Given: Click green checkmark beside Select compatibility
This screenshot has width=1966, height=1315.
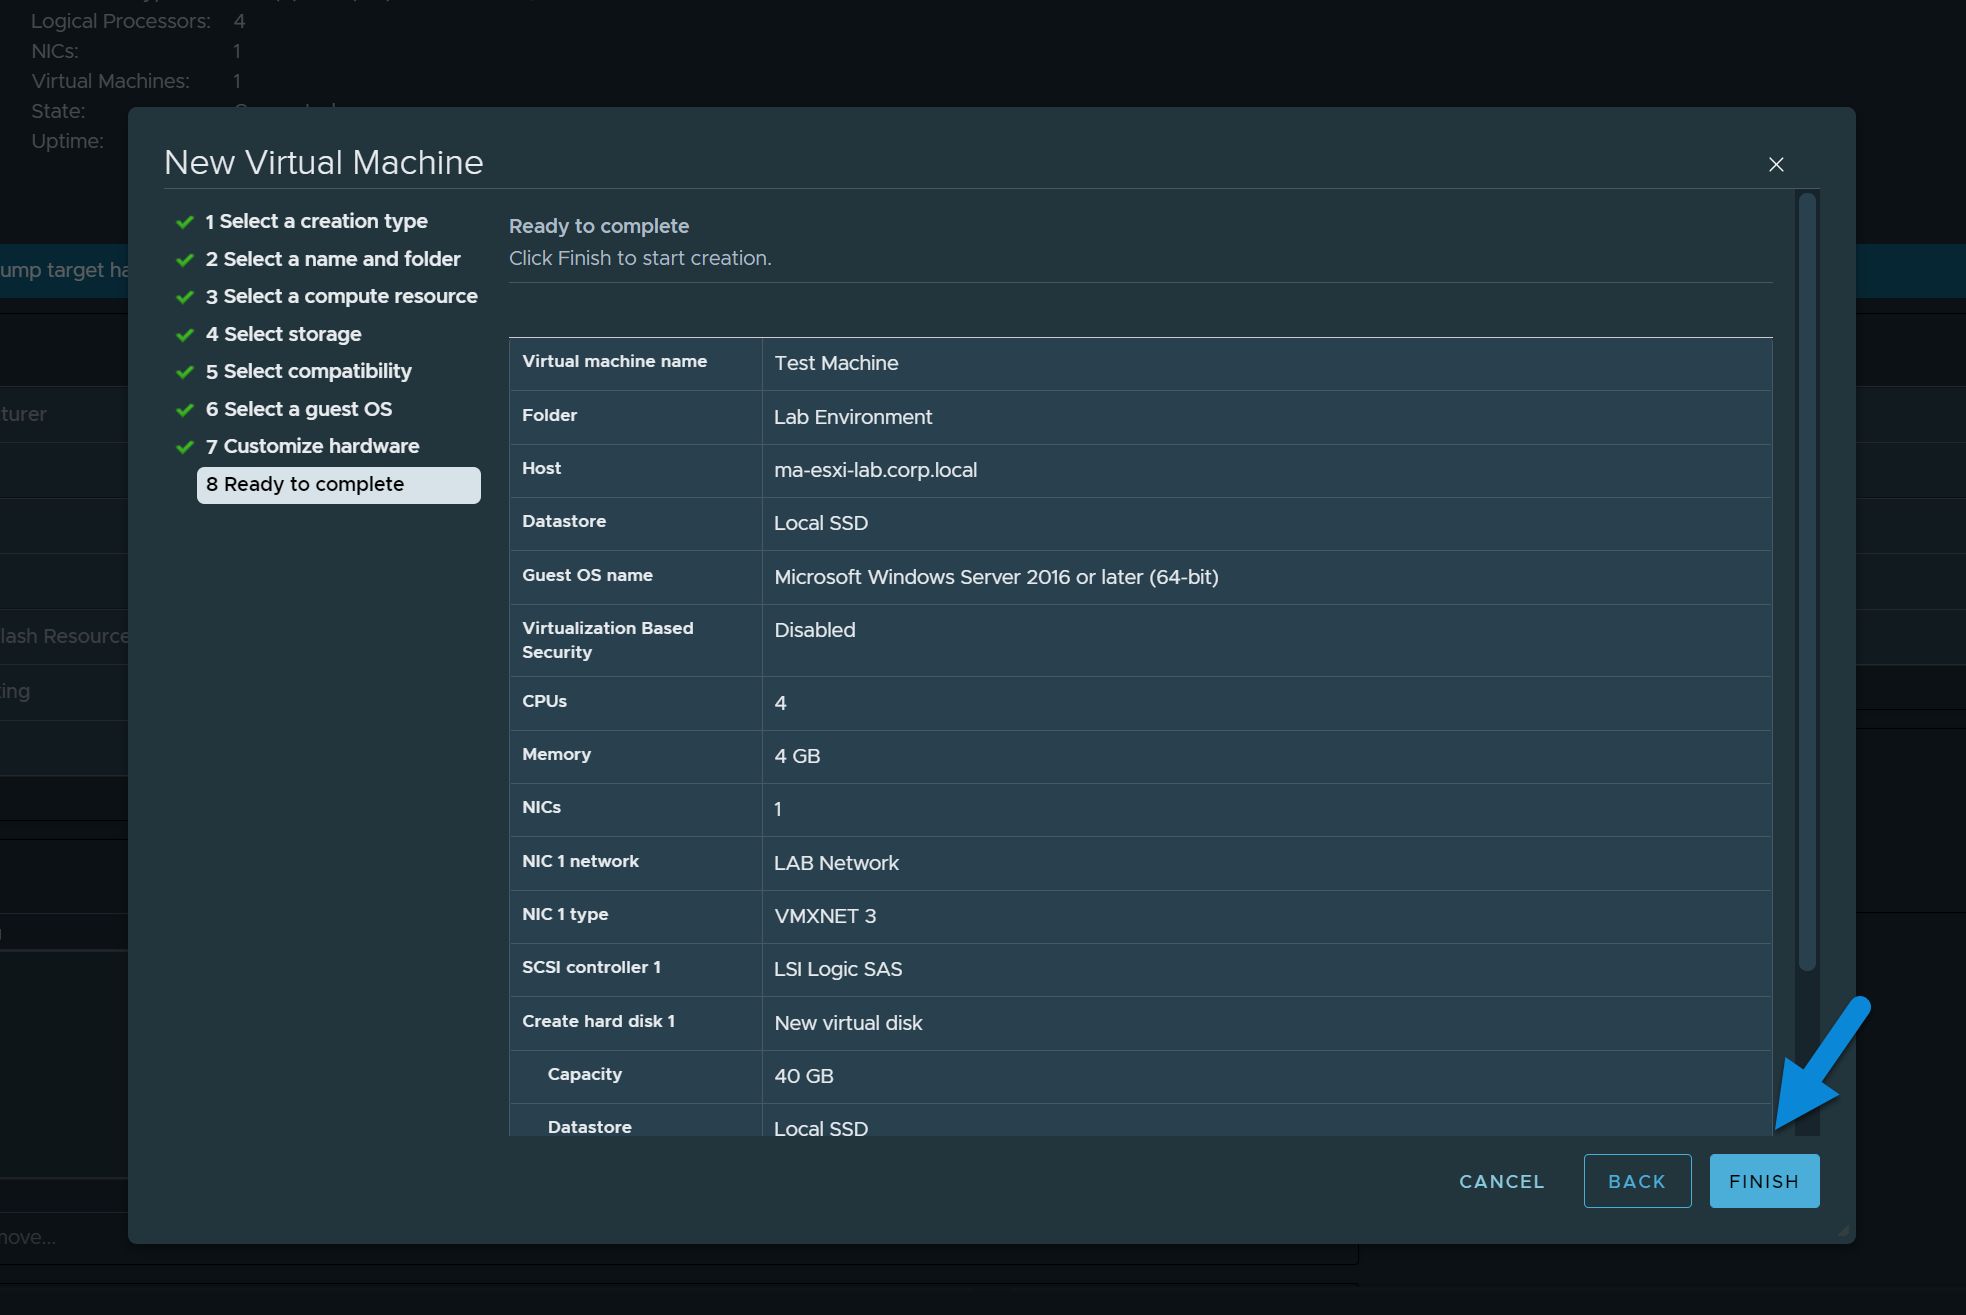Looking at the screenshot, I should pyautogui.click(x=184, y=372).
